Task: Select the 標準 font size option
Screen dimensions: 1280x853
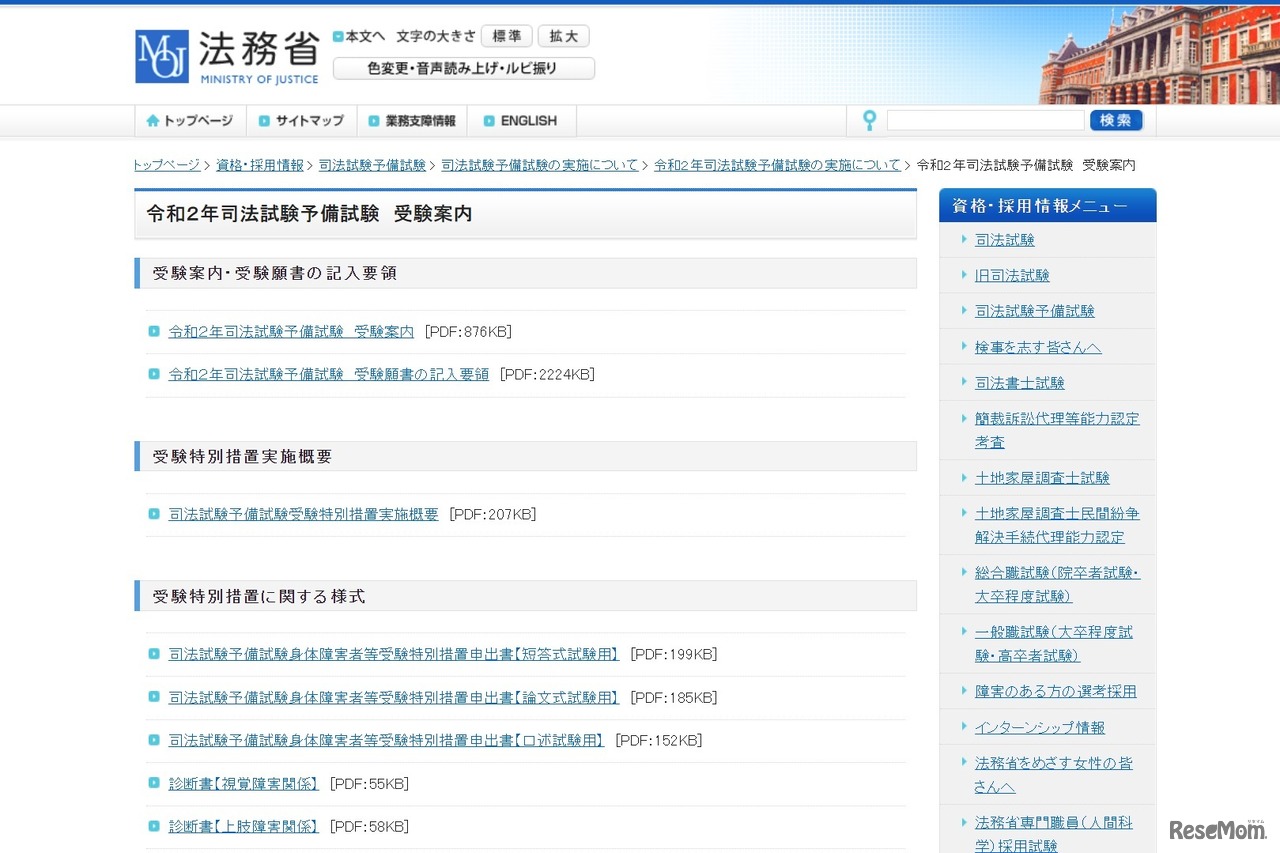Action: click(x=506, y=35)
